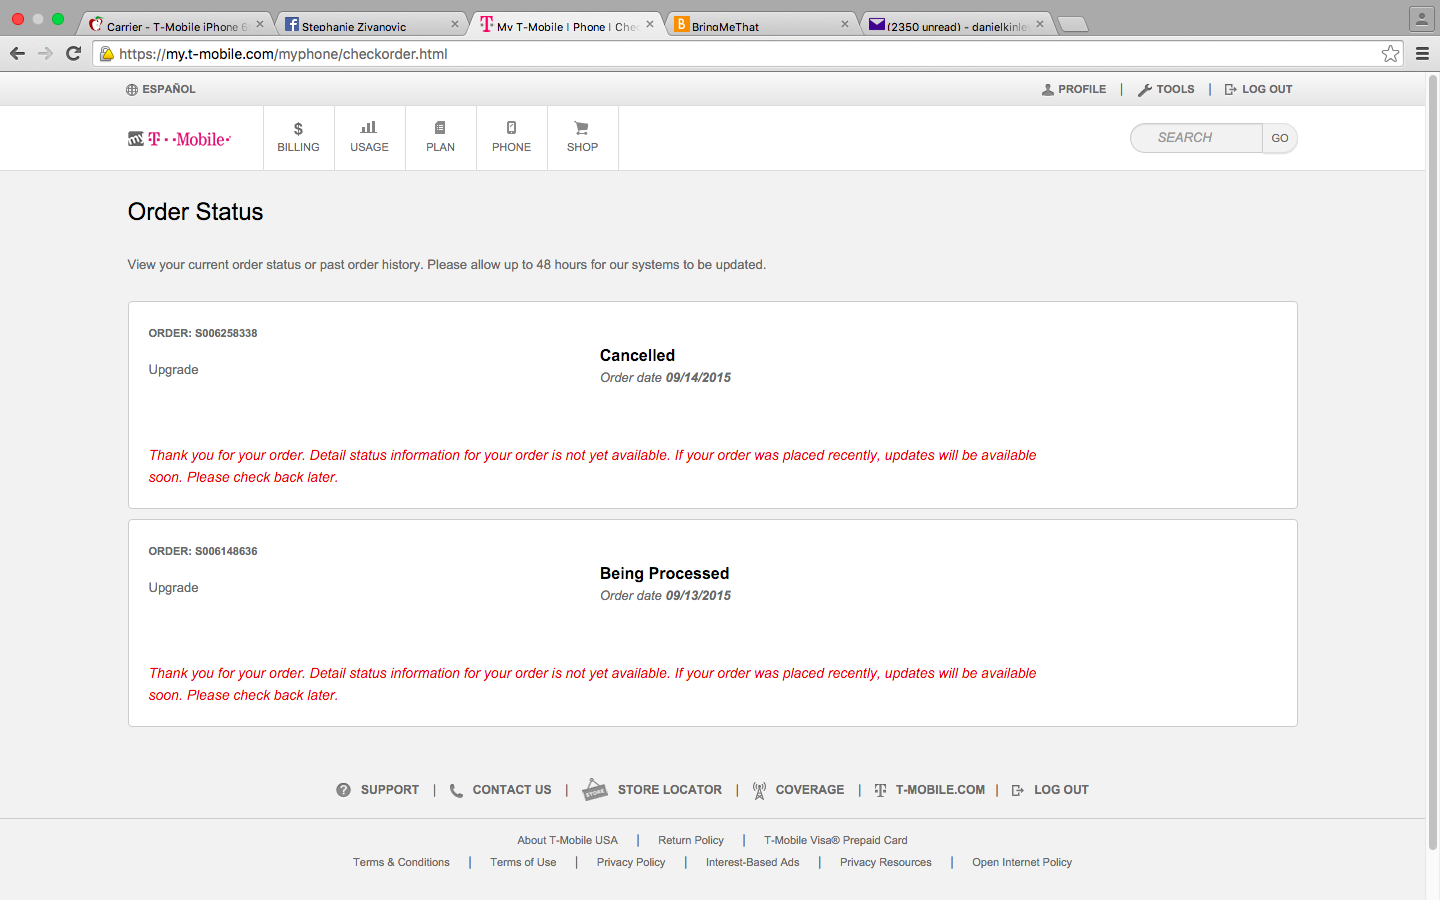Open a new browser tab
1440x900 pixels.
[1072, 25]
